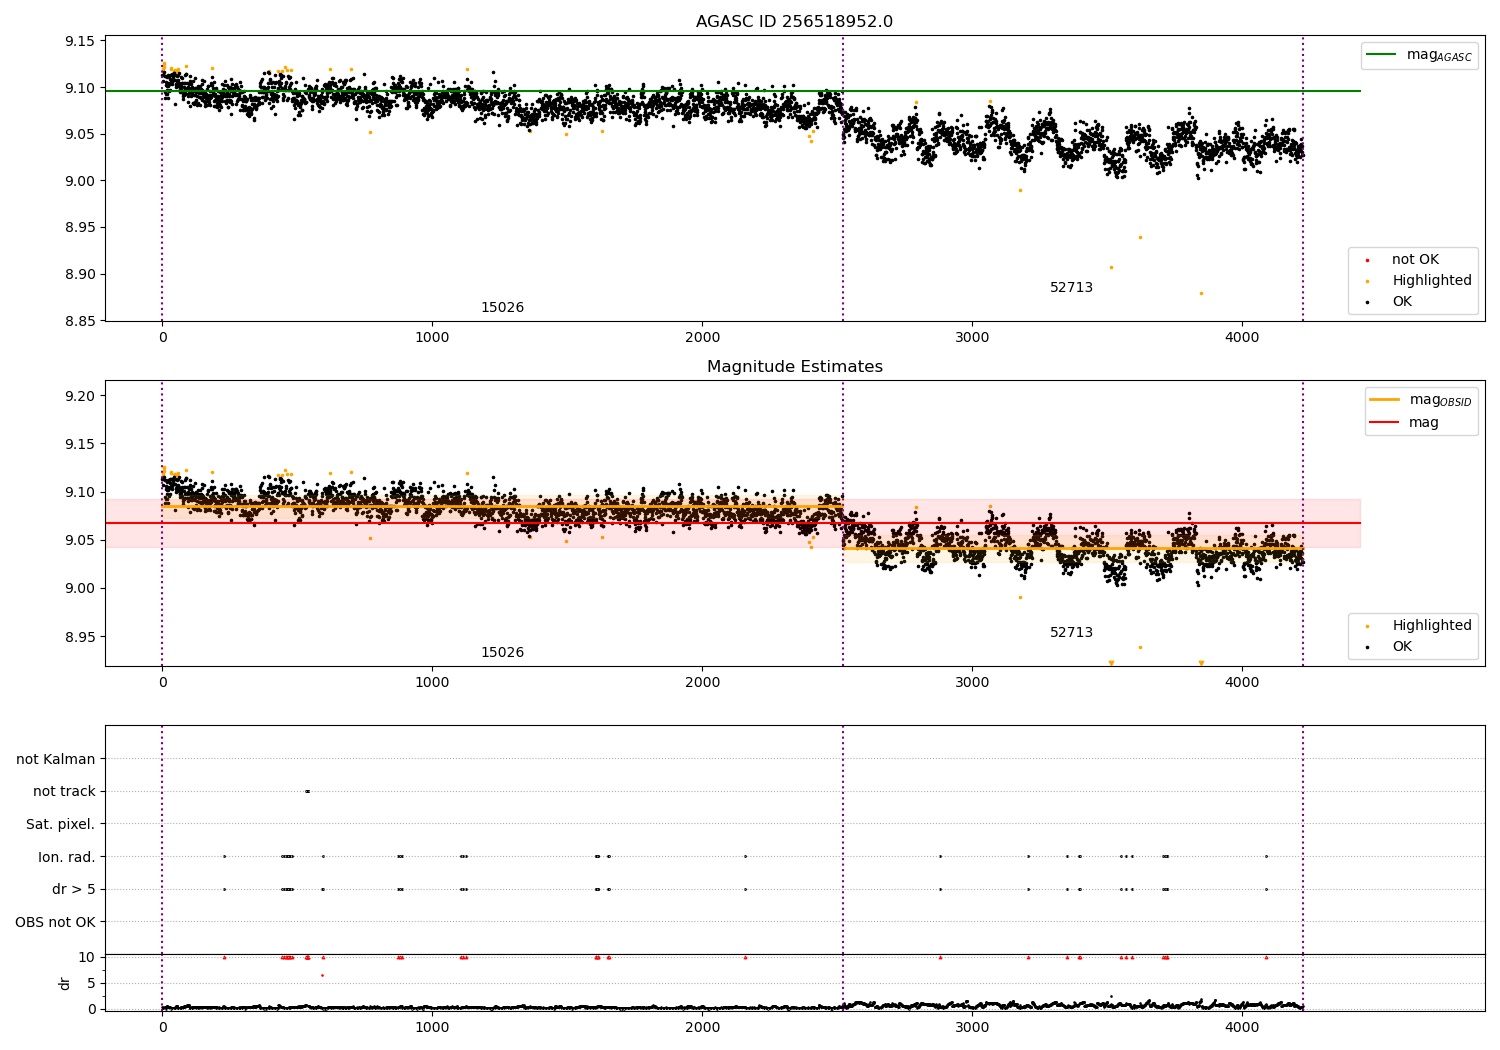Click the '52713' annotation in the top plot
Image resolution: width=1500 pixels, height=1050 pixels.
click(x=1071, y=288)
